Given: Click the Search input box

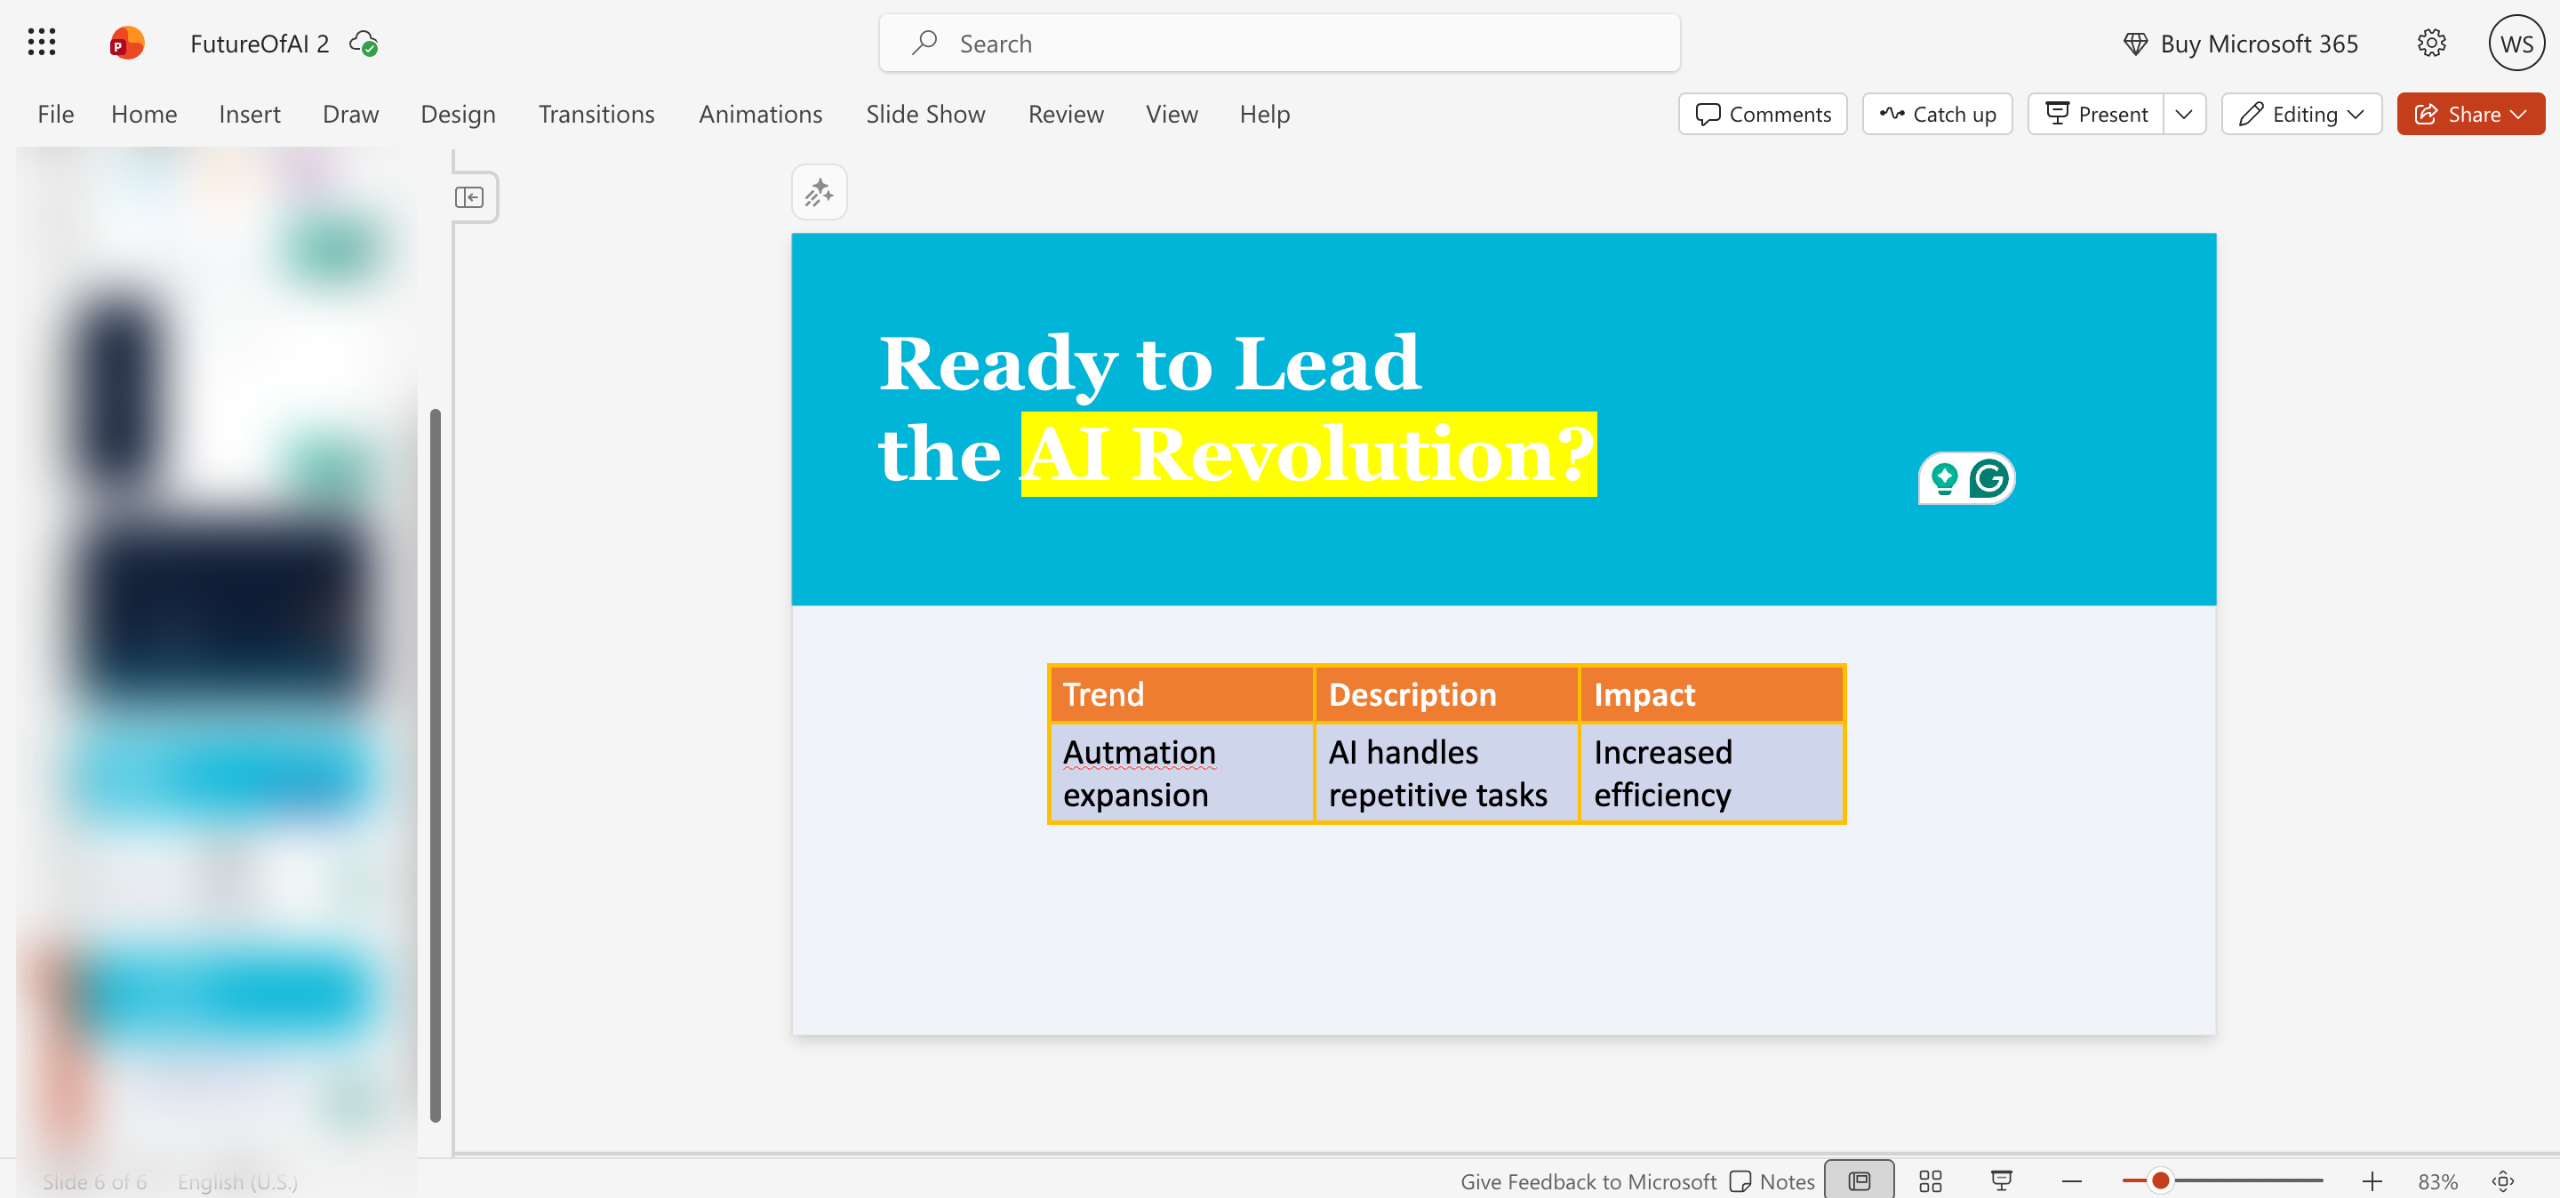Looking at the screenshot, I should (1279, 43).
